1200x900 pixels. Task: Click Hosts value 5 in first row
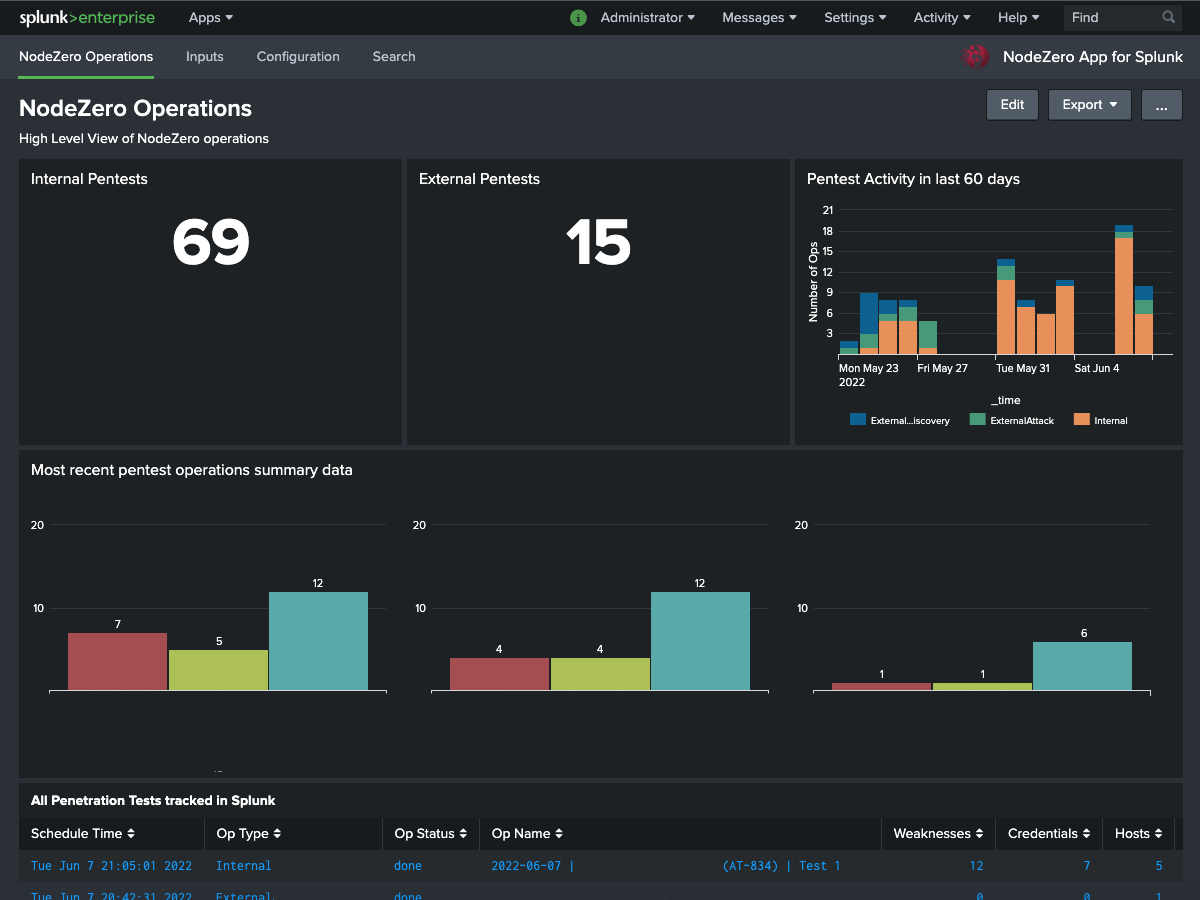pyautogui.click(x=1159, y=866)
